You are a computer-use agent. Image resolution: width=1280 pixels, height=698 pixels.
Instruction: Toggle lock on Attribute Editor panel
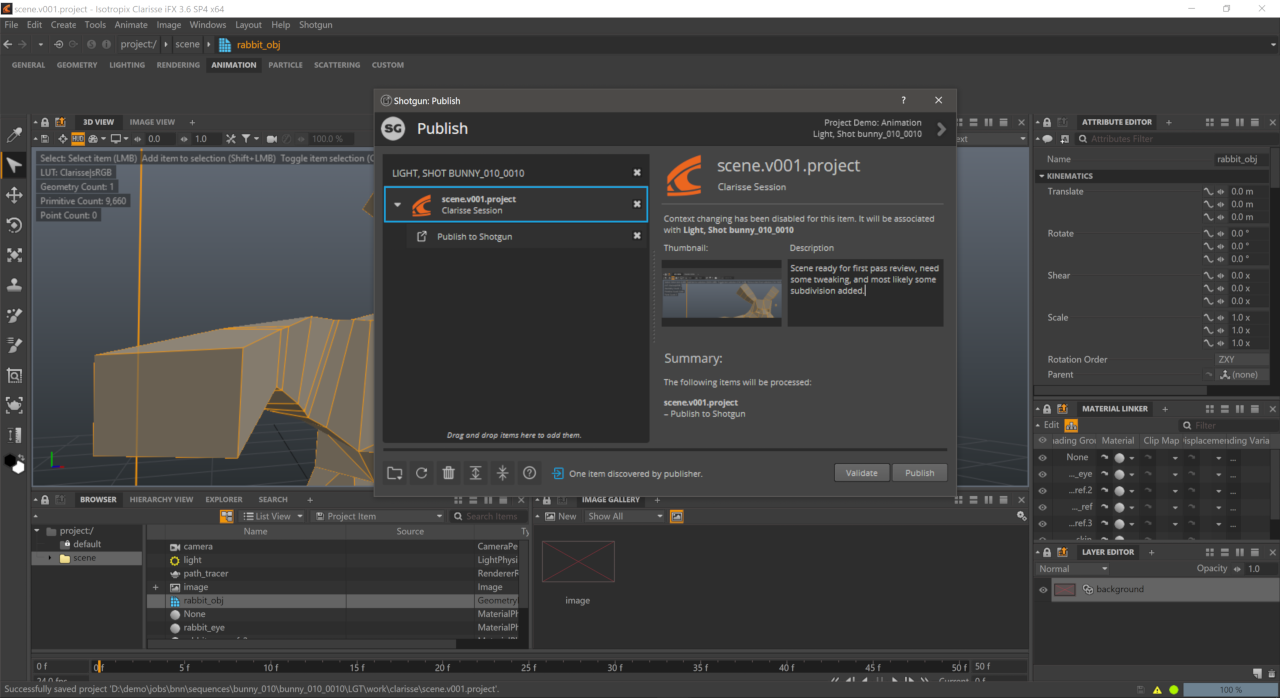pos(1048,122)
